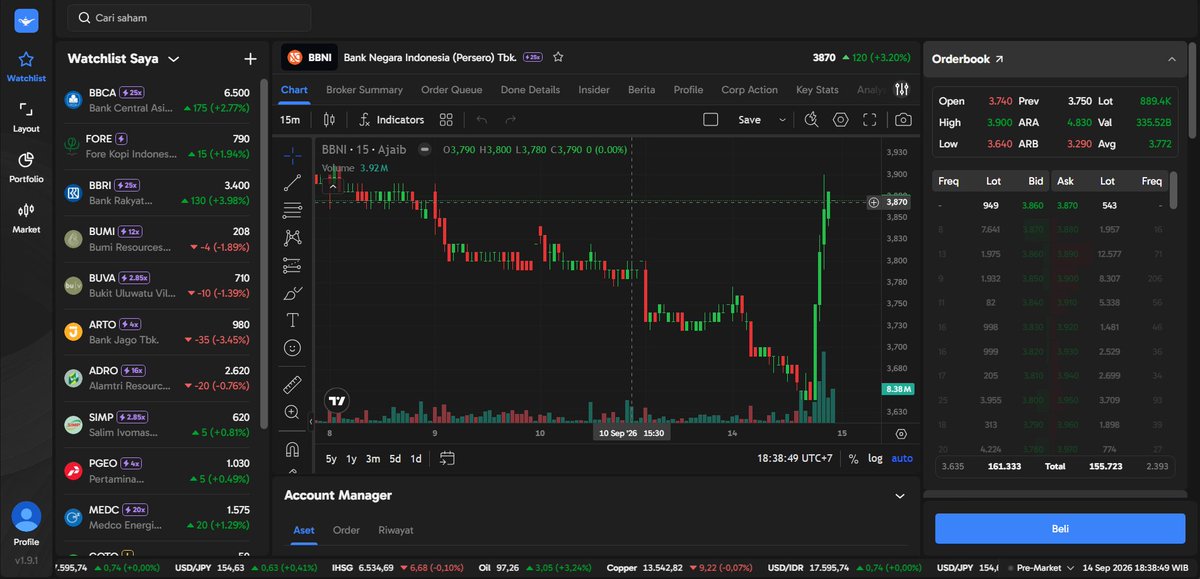The image size is (1200, 579).
Task: Select the text annotation tool
Action: (x=292, y=320)
